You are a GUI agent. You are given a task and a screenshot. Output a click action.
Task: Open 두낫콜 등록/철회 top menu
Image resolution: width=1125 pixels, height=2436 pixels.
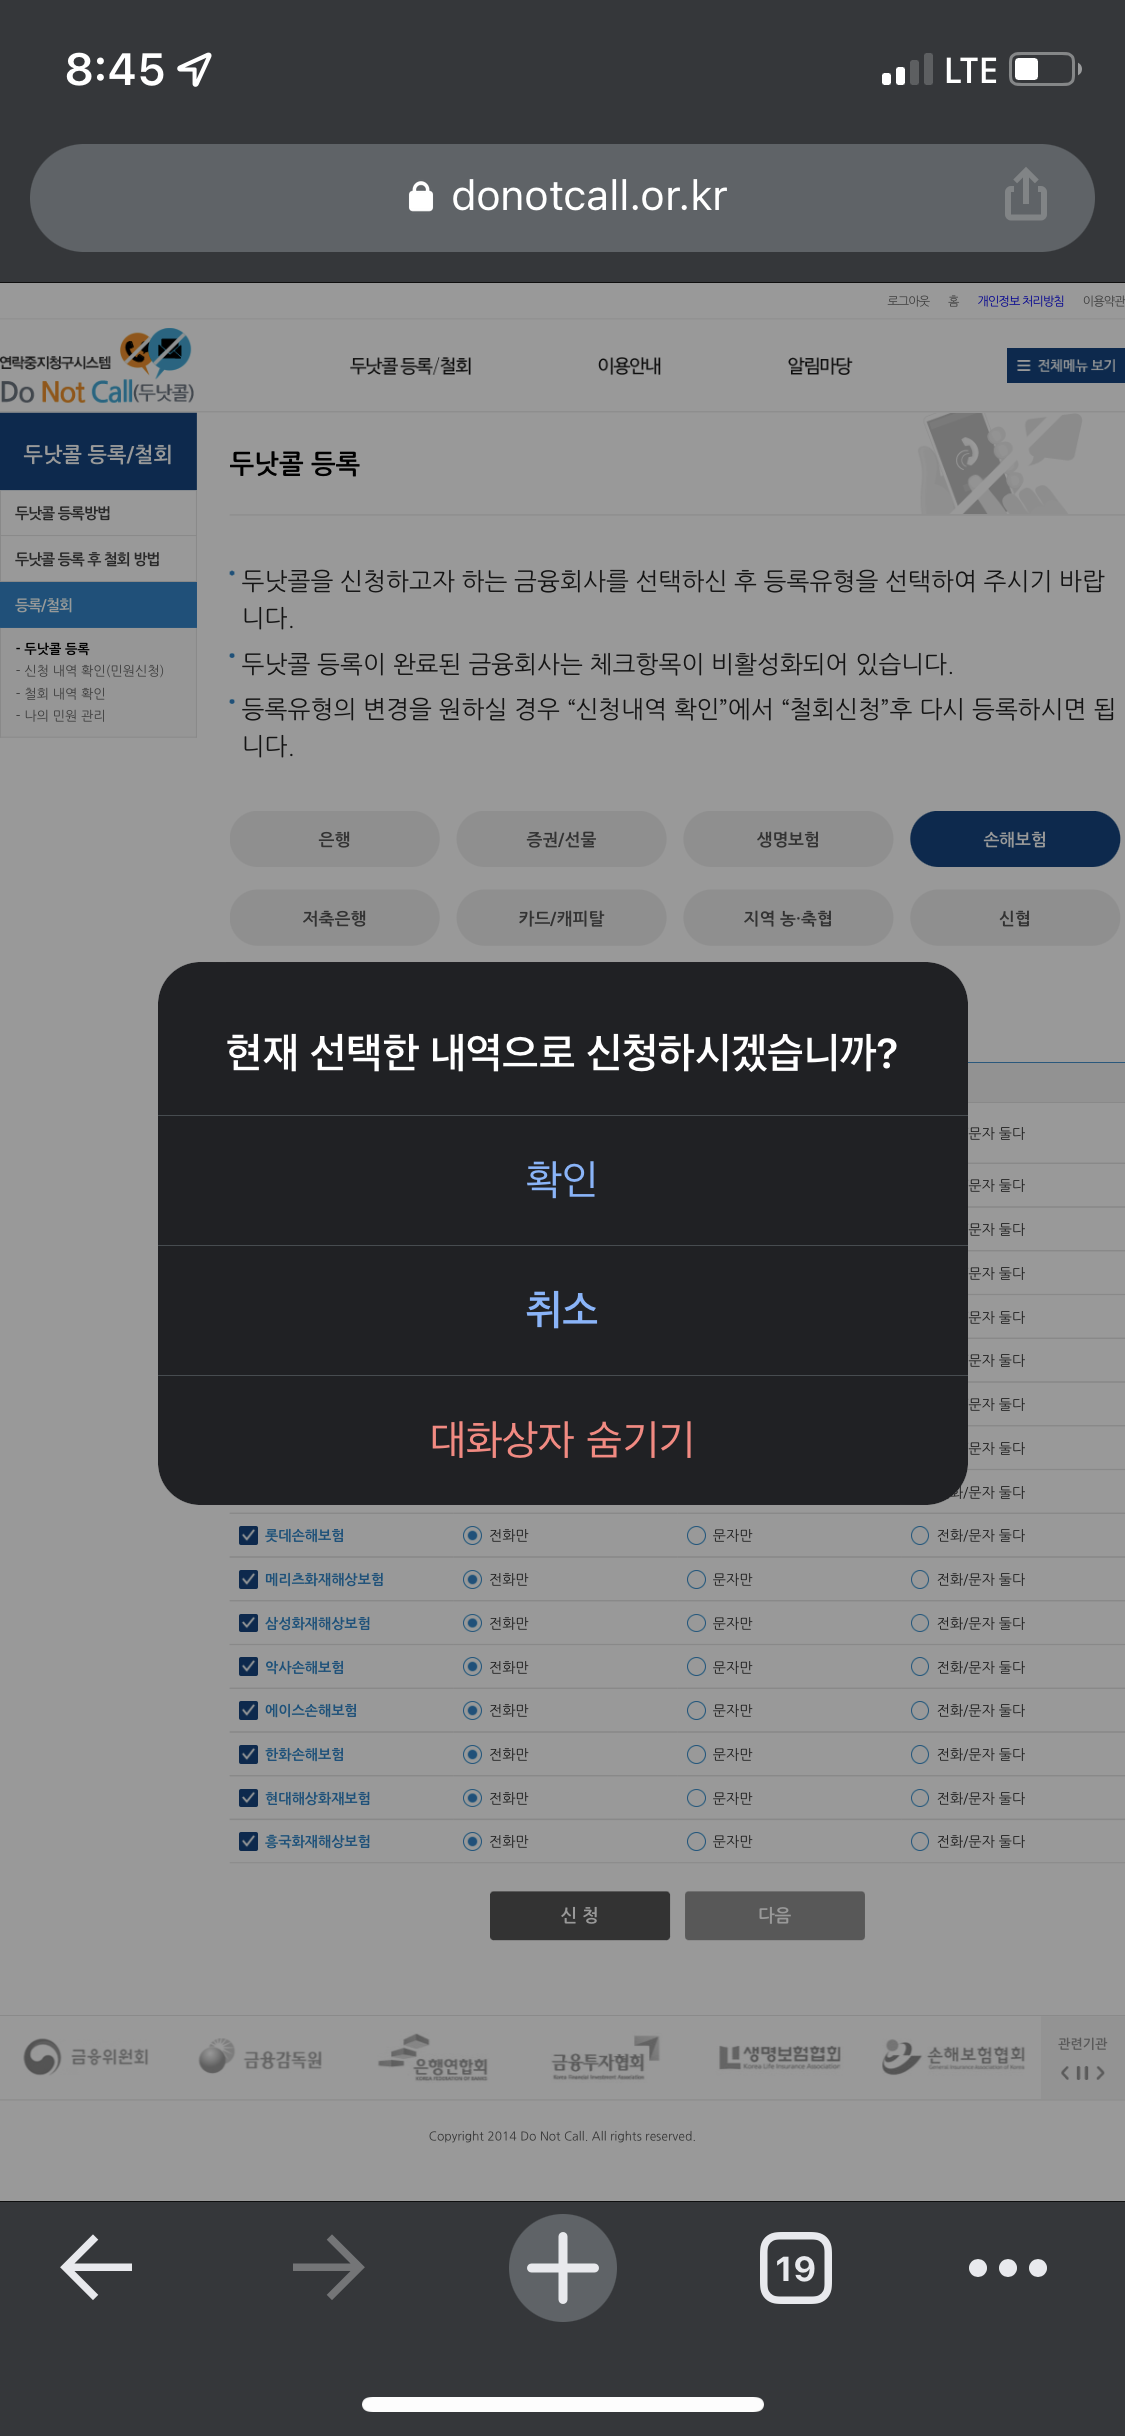[411, 366]
